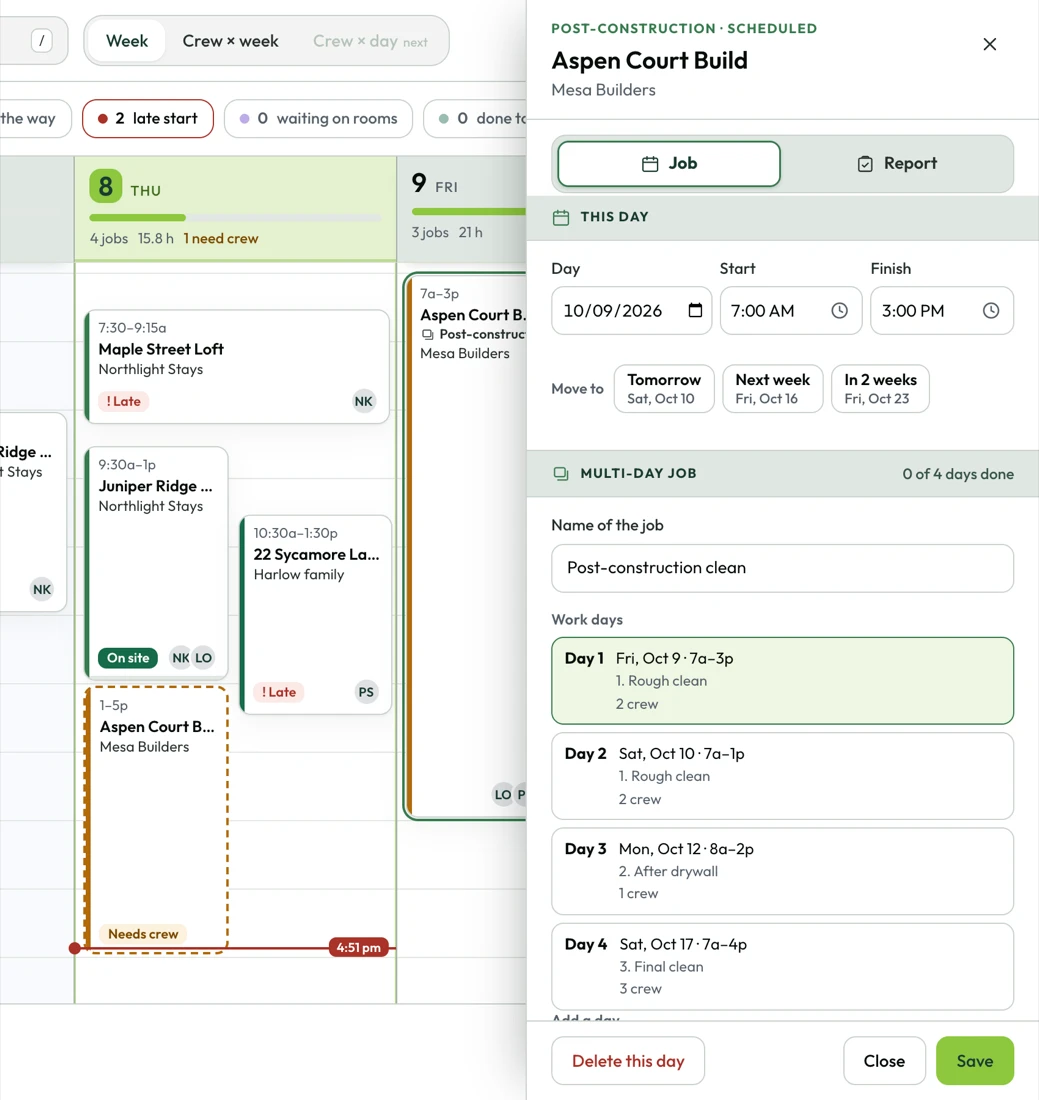Click Delete this day
The height and width of the screenshot is (1100, 1039).
point(628,1061)
